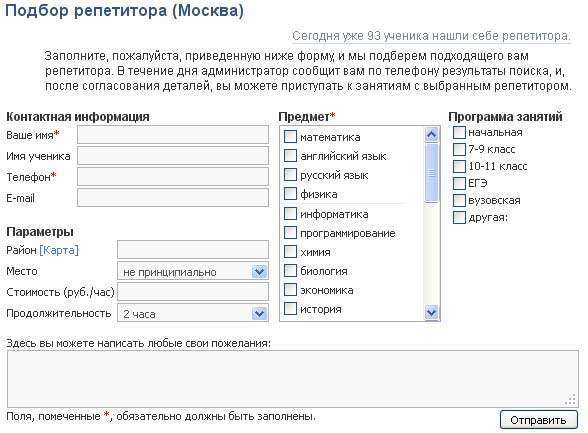This screenshot has height=433, width=588.
Task: Tick the вузовская program checkbox
Action: click(459, 200)
